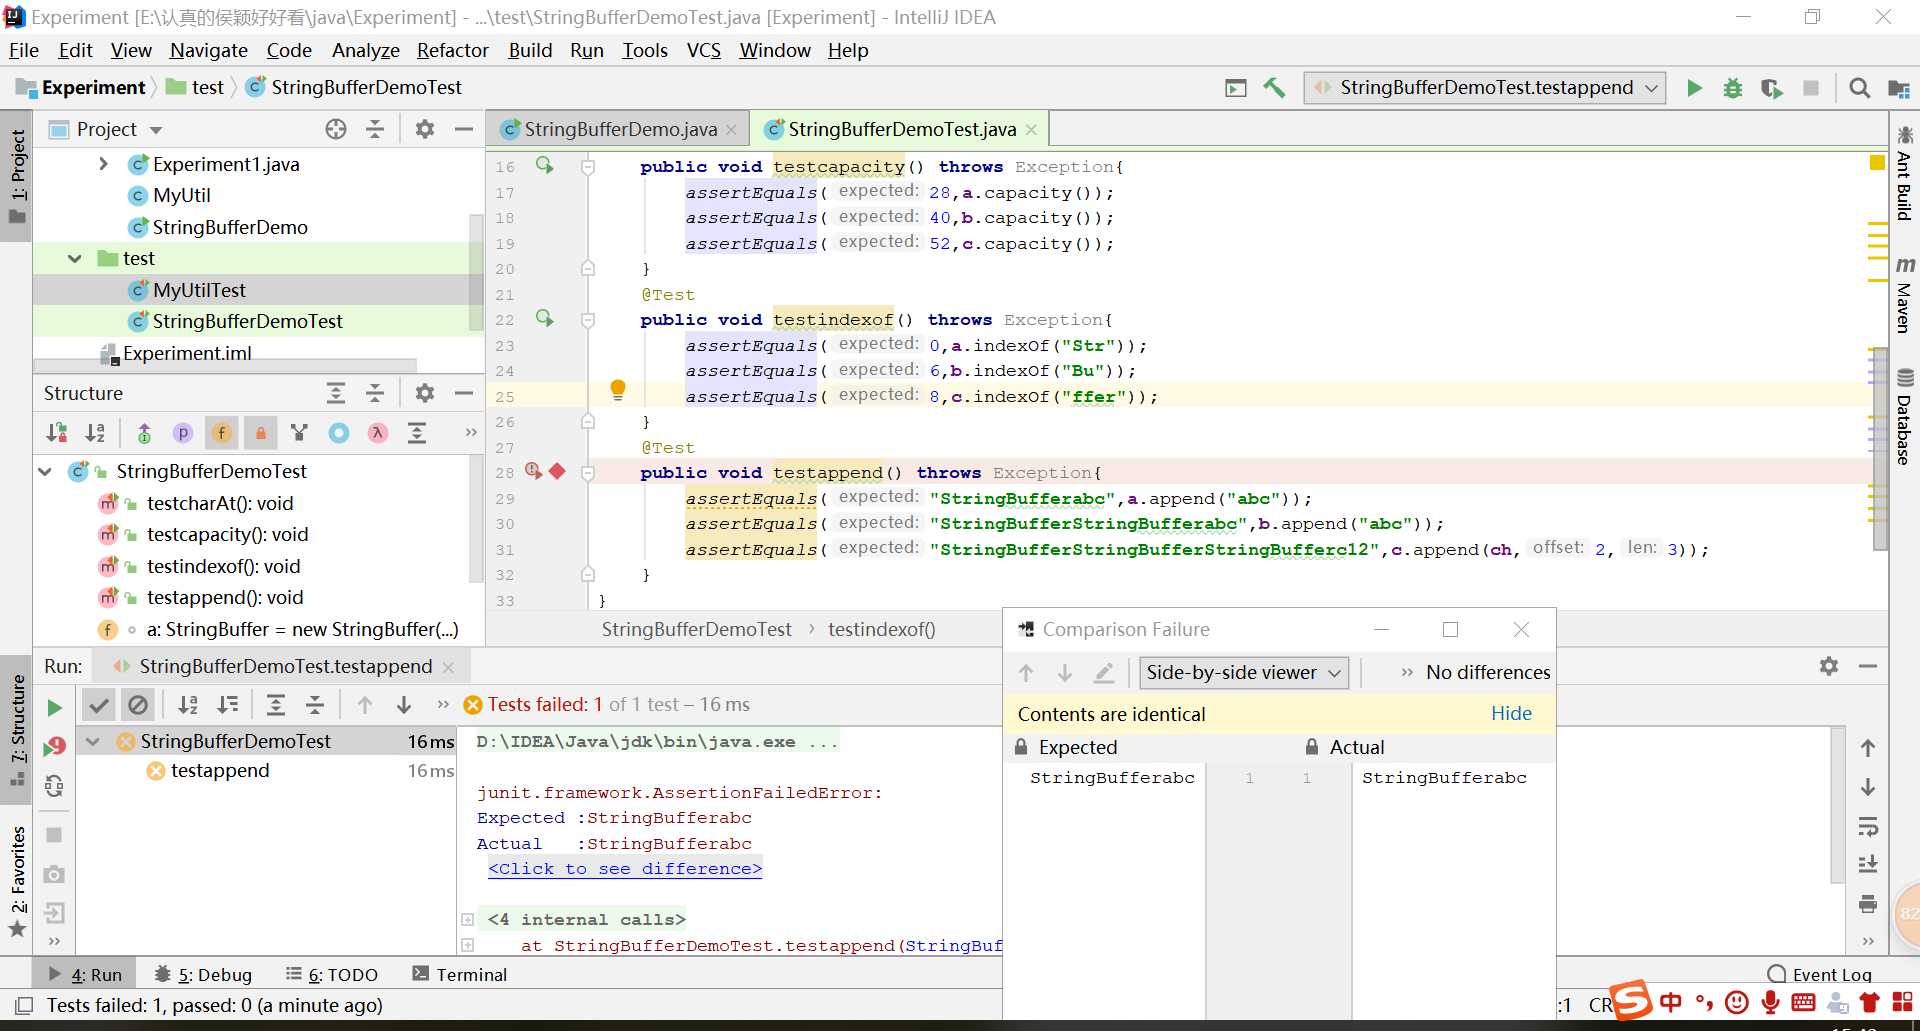Navigate to next failed test arrow
The height and width of the screenshot is (1031, 1920).
pos(404,705)
